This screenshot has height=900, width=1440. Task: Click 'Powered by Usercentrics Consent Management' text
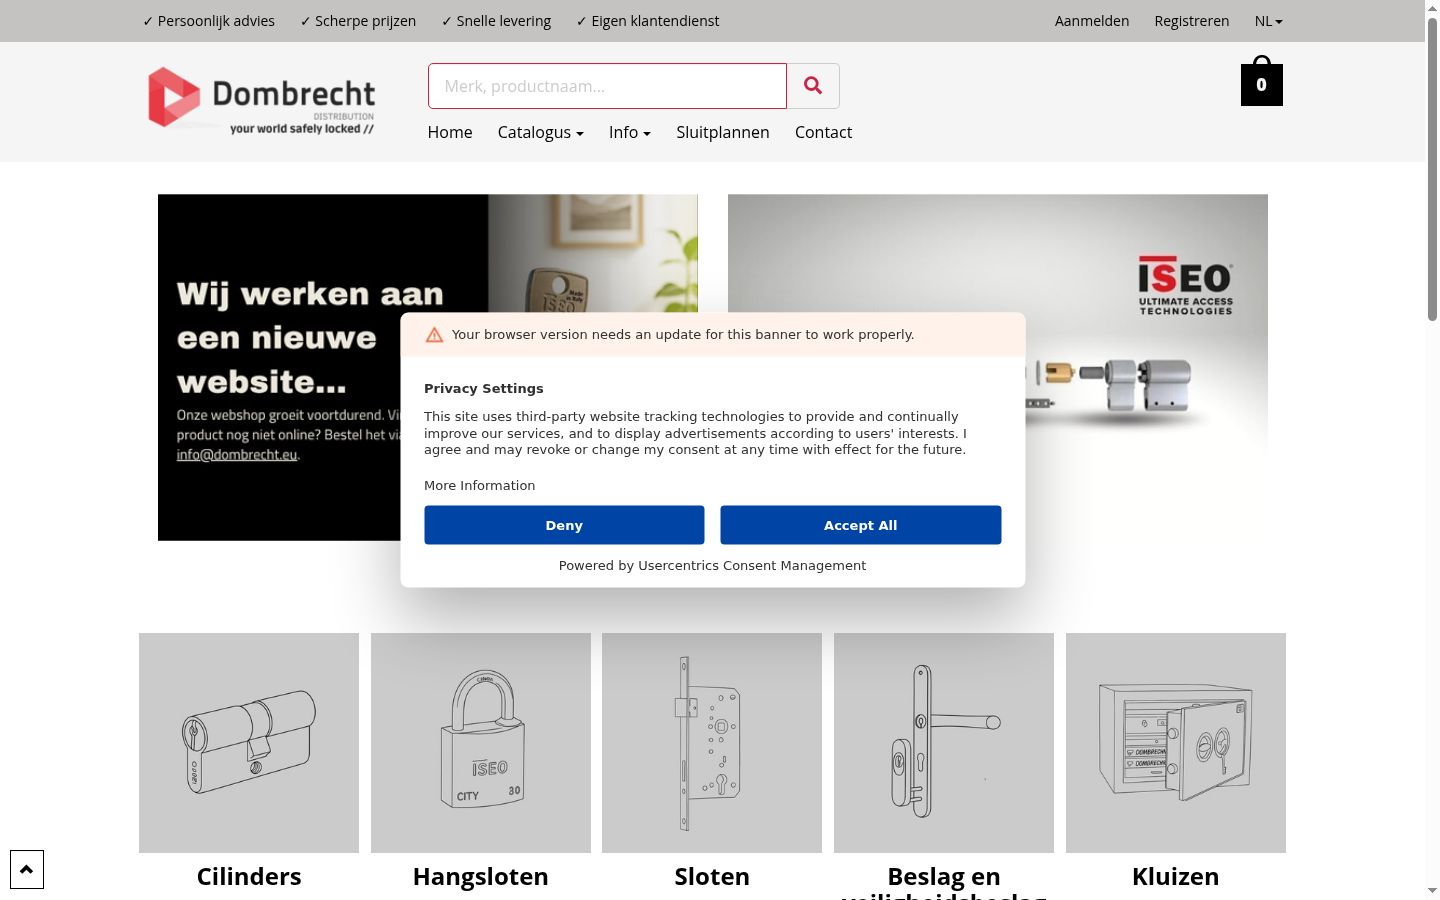click(x=712, y=566)
